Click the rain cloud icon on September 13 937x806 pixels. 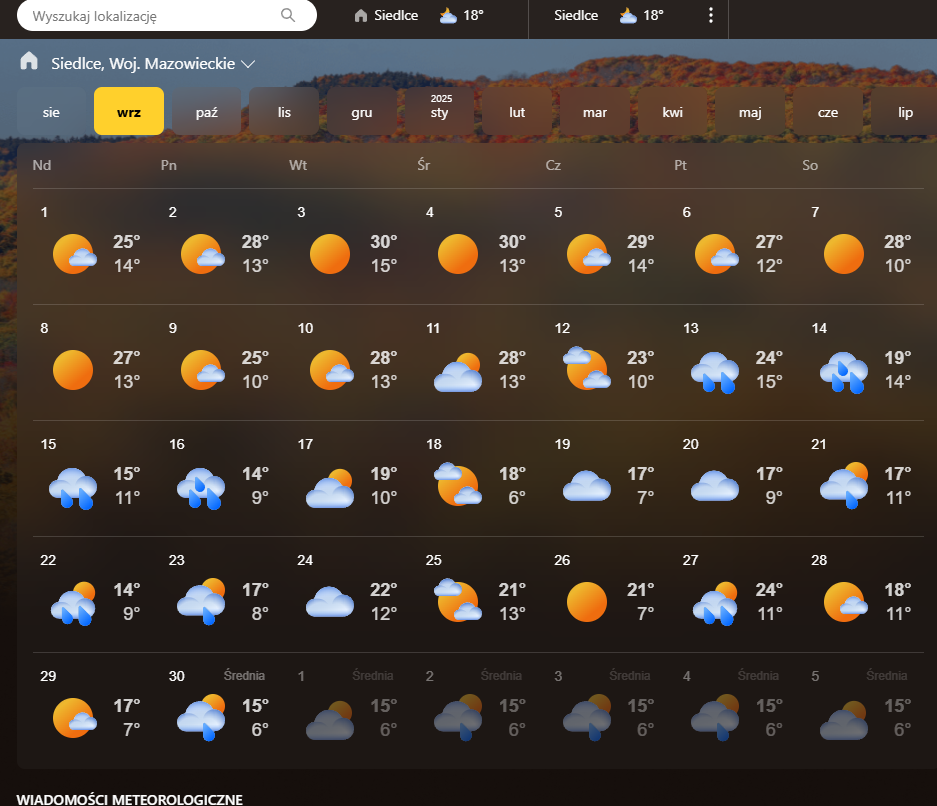(x=714, y=371)
